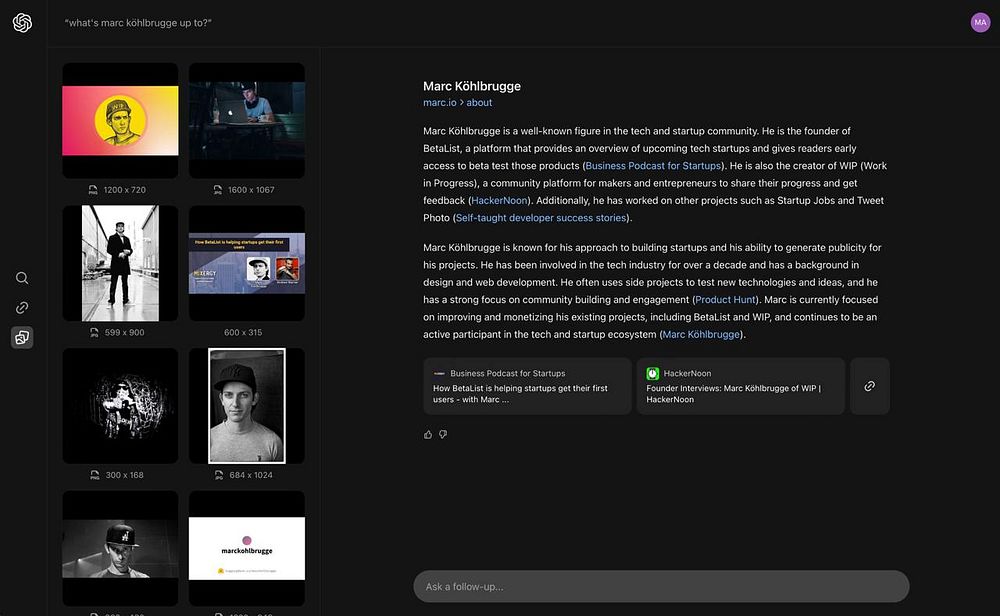Click image type icon next to 684 x 1024

click(x=219, y=475)
